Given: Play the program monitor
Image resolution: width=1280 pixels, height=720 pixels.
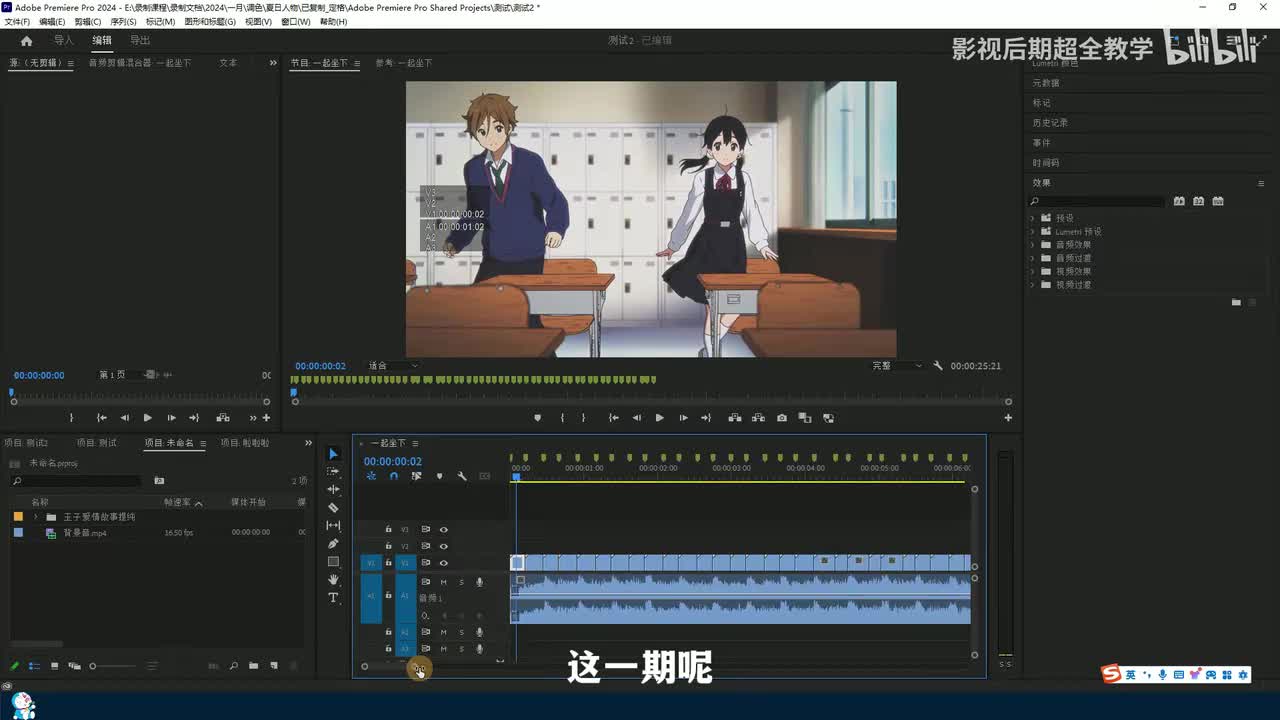Looking at the screenshot, I should tap(659, 418).
